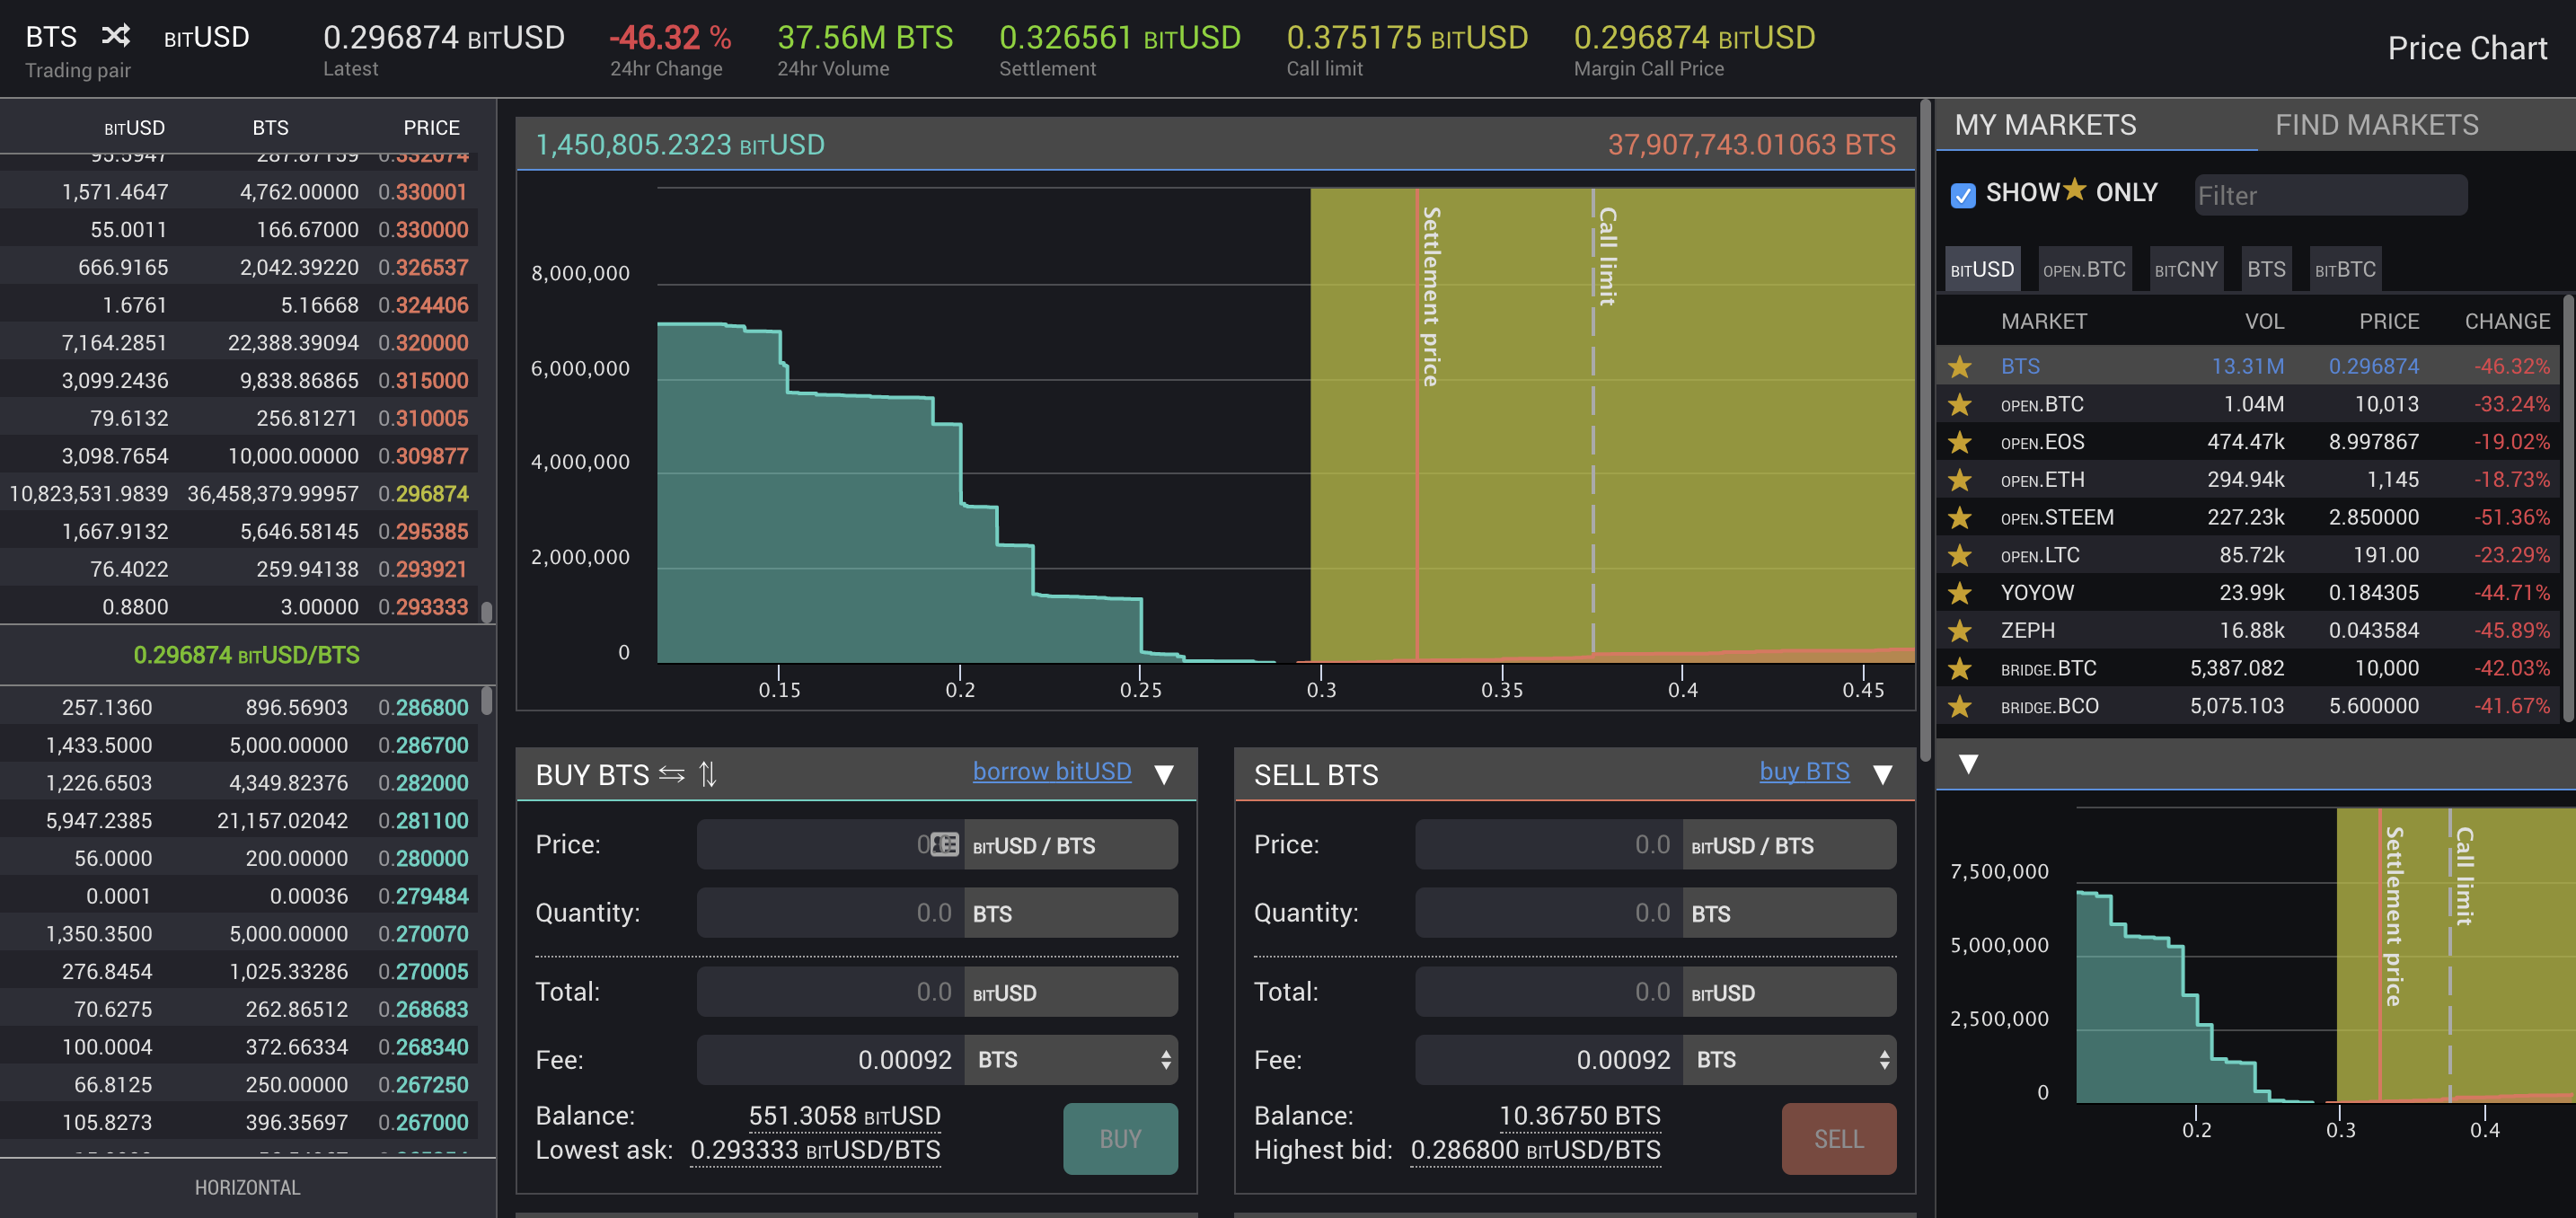Select the BTS base market tab
The width and height of the screenshot is (2576, 1218).
(2266, 269)
